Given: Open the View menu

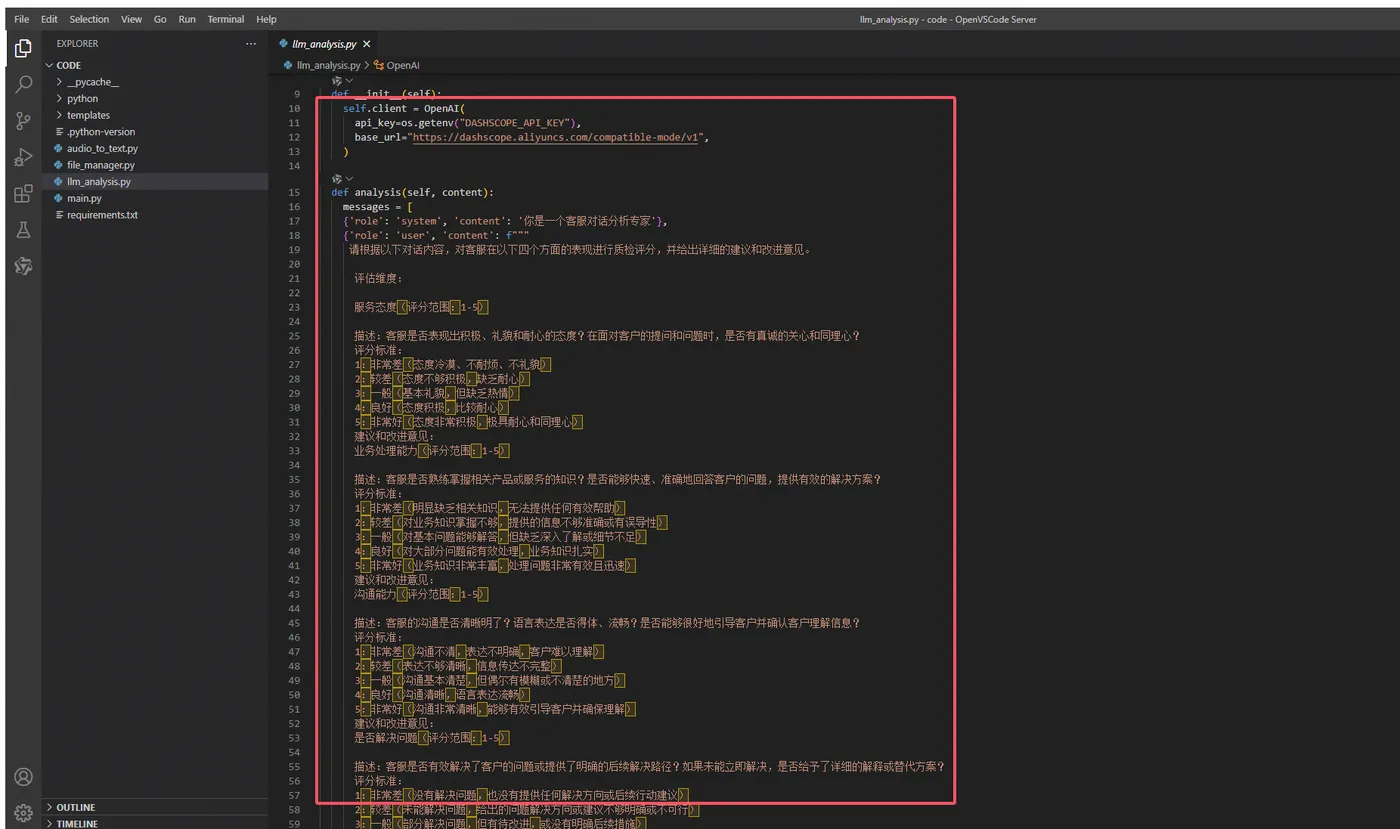Looking at the screenshot, I should (x=131, y=19).
